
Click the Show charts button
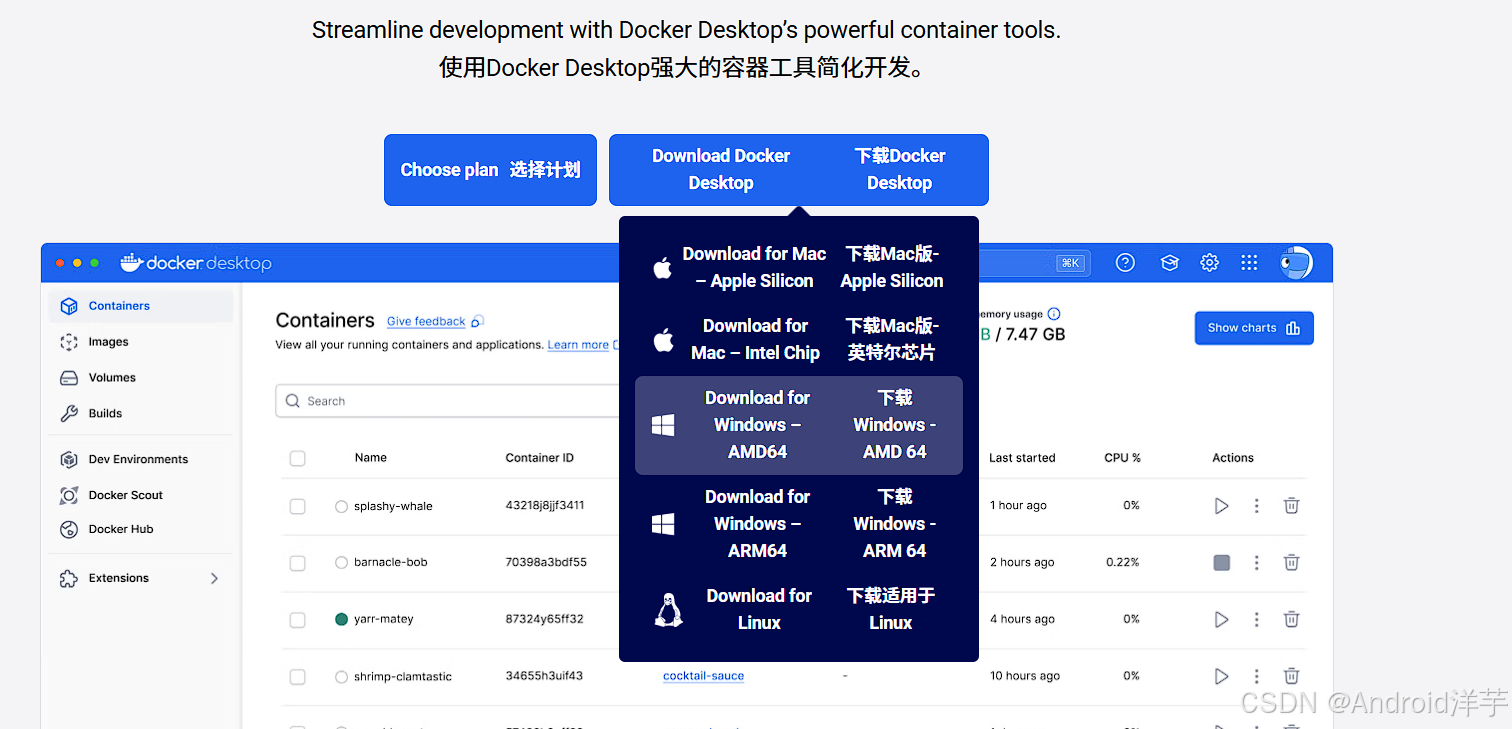click(x=1254, y=328)
